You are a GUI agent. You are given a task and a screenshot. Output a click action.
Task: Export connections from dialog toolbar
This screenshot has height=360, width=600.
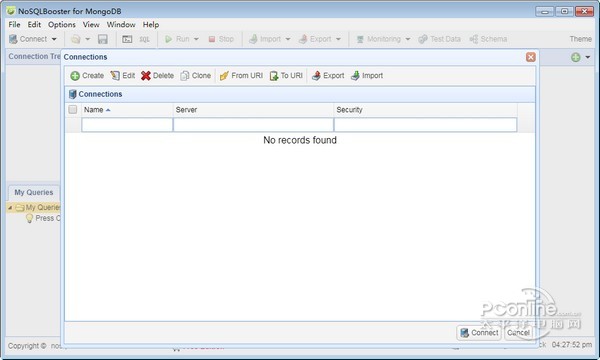[328, 76]
